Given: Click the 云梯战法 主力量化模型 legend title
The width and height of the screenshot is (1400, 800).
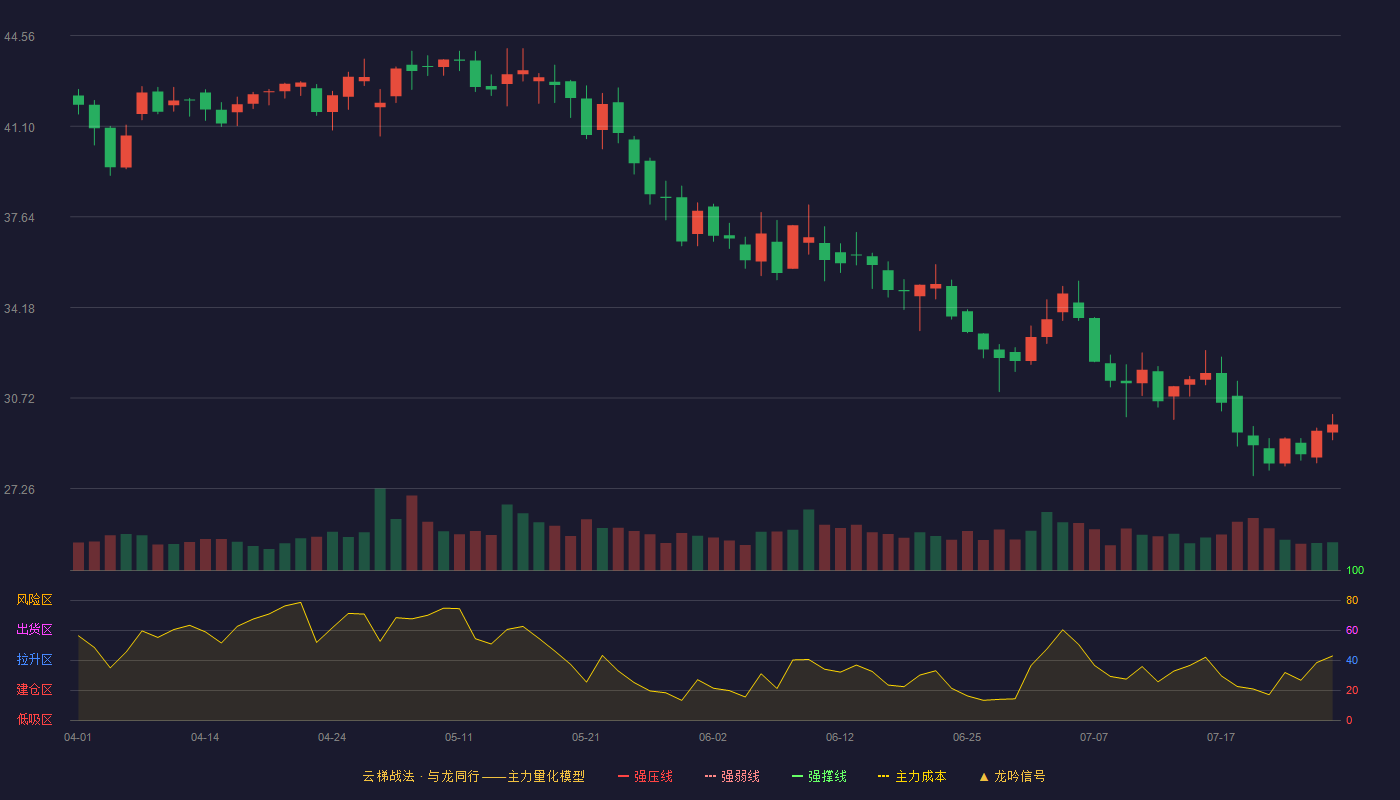Looking at the screenshot, I should coord(473,776).
